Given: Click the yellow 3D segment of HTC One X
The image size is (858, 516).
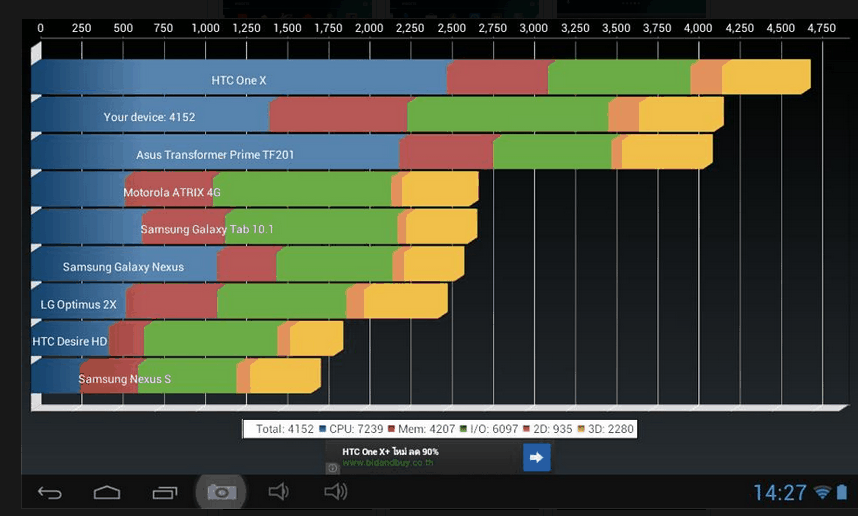Looking at the screenshot, I should coord(766,77).
